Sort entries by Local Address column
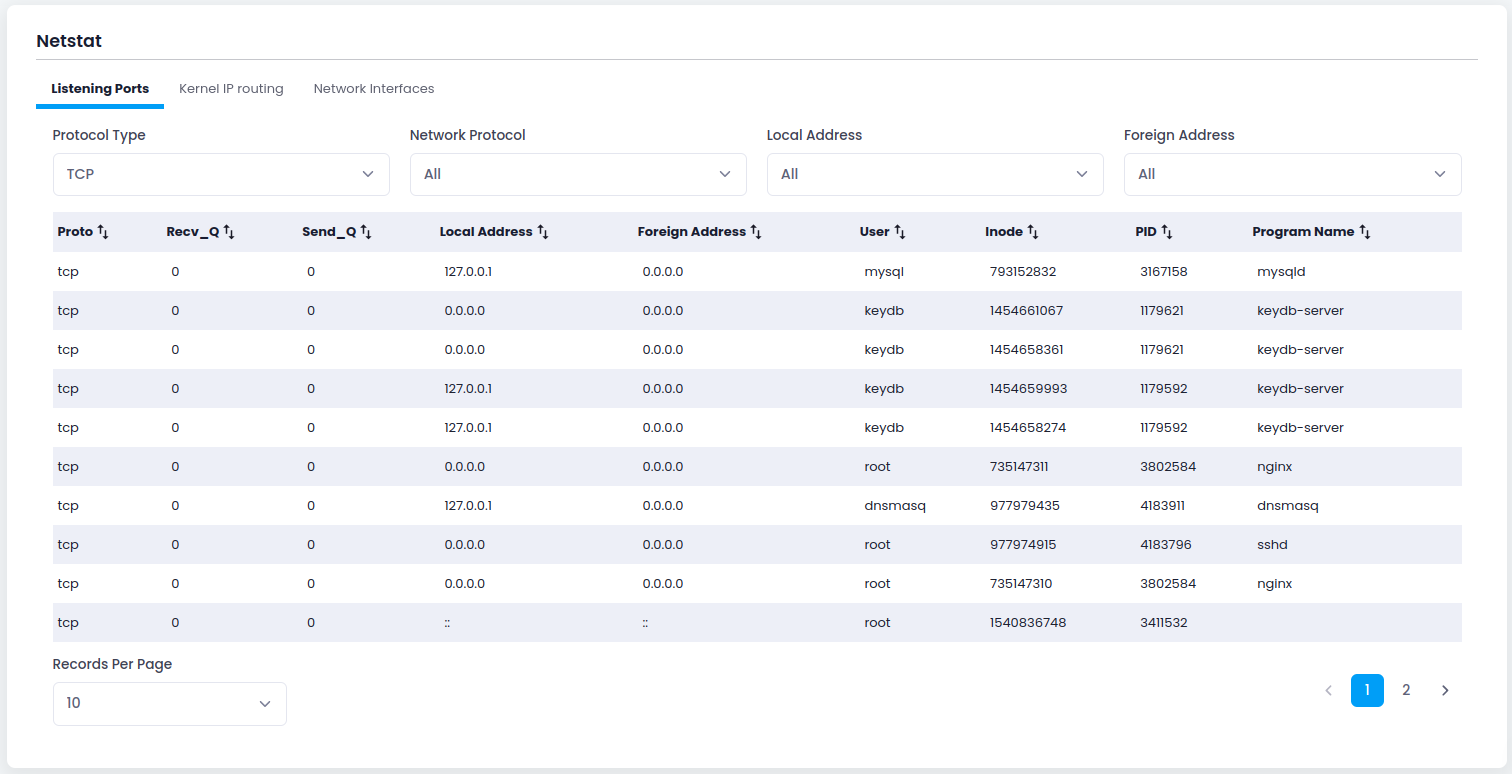 pos(543,231)
